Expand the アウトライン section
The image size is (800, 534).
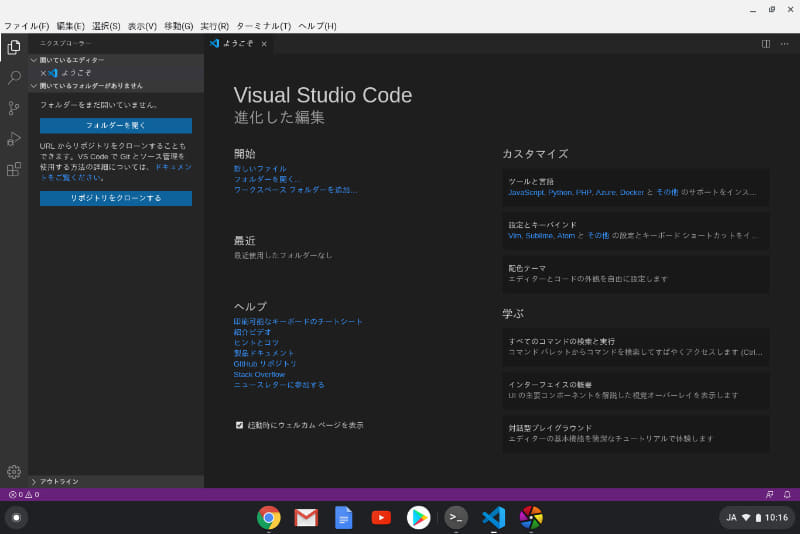(116, 481)
